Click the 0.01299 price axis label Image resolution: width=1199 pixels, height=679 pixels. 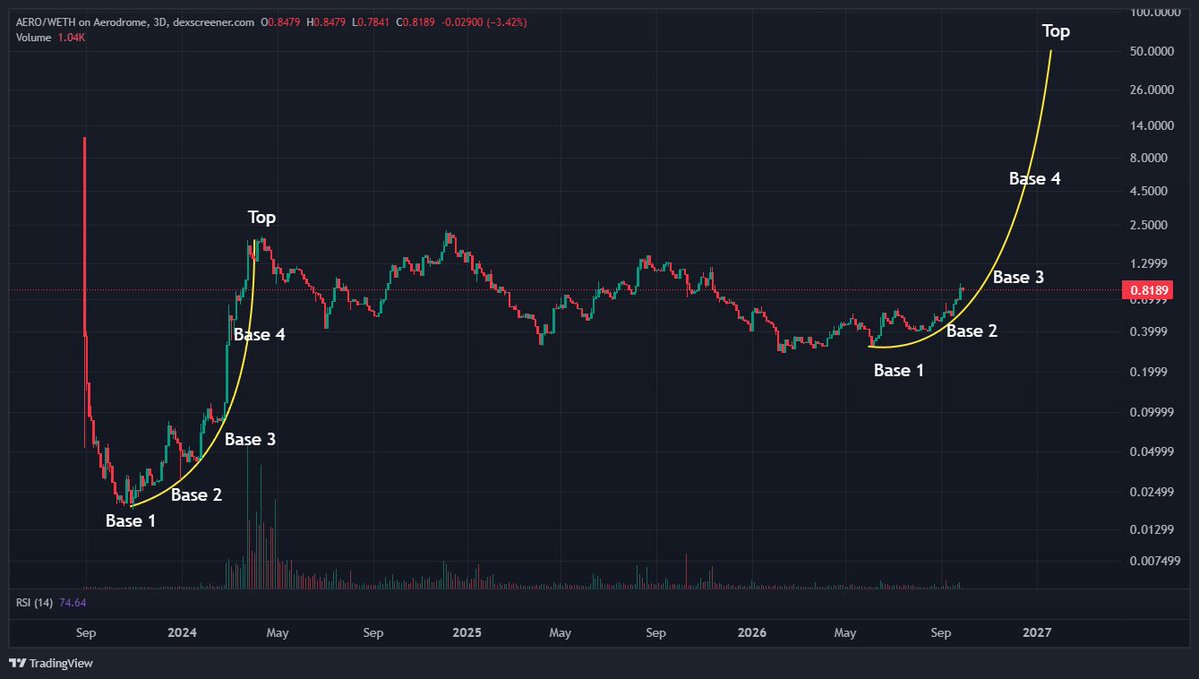[x=1152, y=529]
